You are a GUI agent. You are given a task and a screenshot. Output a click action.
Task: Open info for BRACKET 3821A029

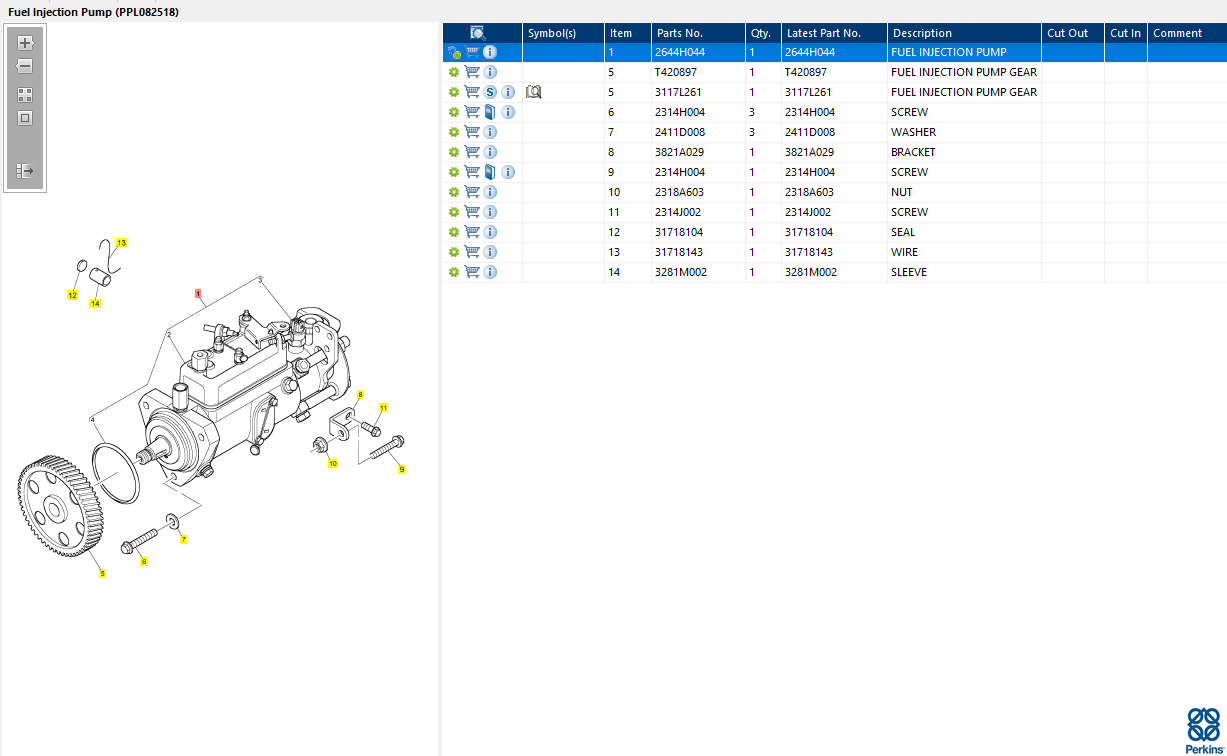pos(490,152)
